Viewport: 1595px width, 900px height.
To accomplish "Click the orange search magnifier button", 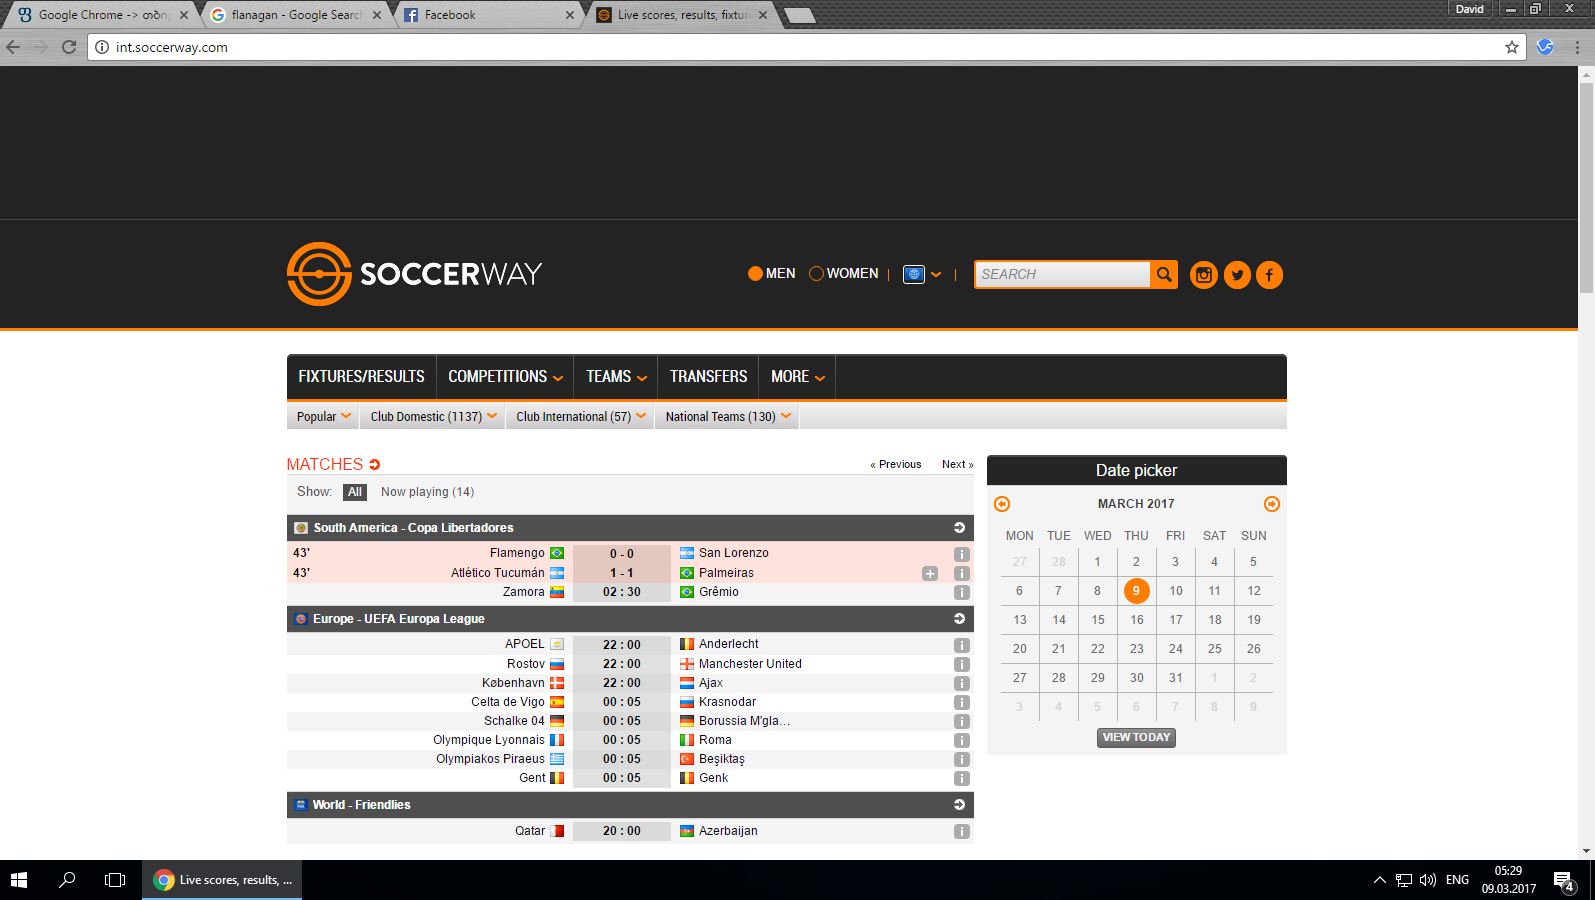I will point(1164,274).
